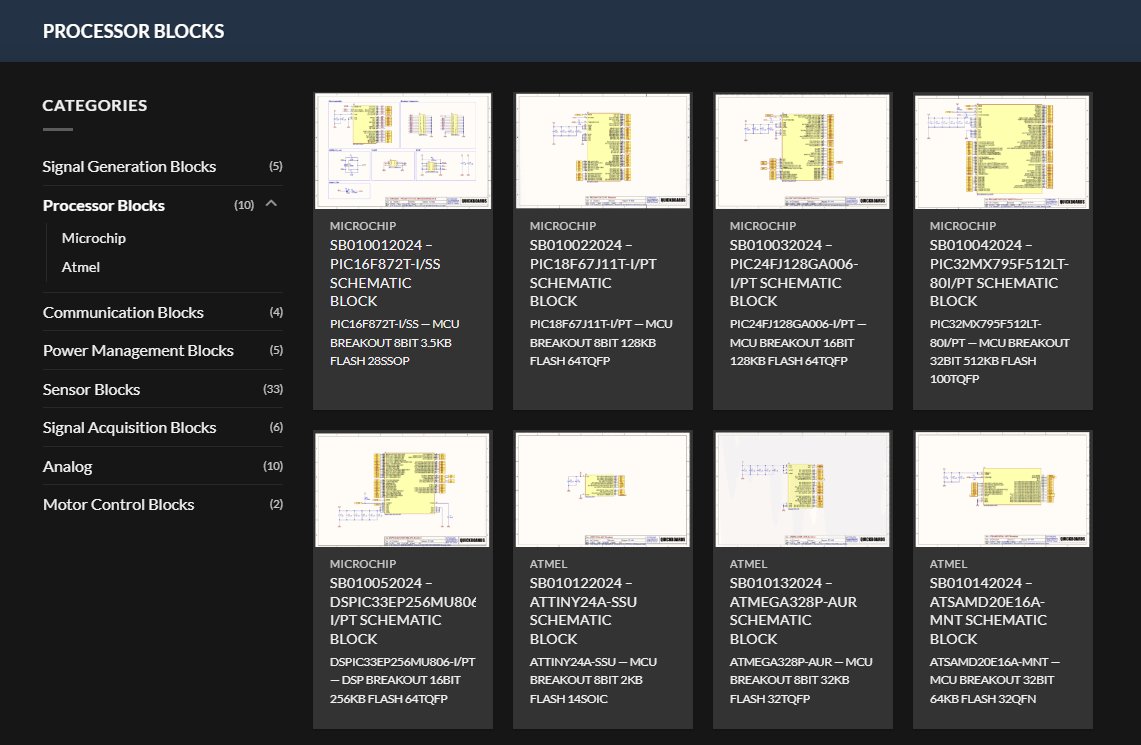
Task: Open PIC18F67J11T-I/PT schematic thumbnail
Action: click(603, 151)
